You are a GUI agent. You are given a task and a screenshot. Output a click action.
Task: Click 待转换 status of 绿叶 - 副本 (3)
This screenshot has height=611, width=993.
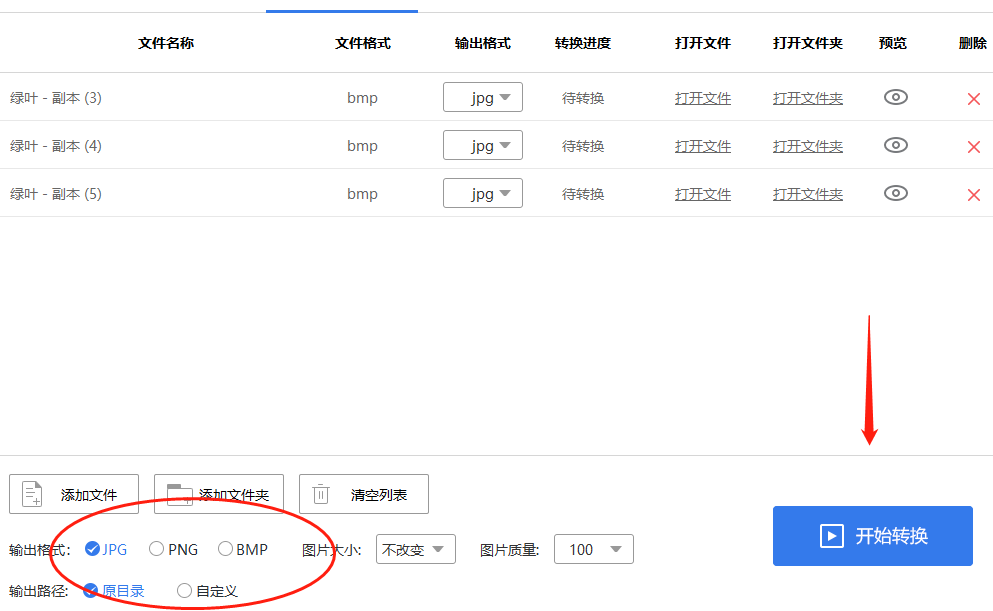tap(583, 98)
